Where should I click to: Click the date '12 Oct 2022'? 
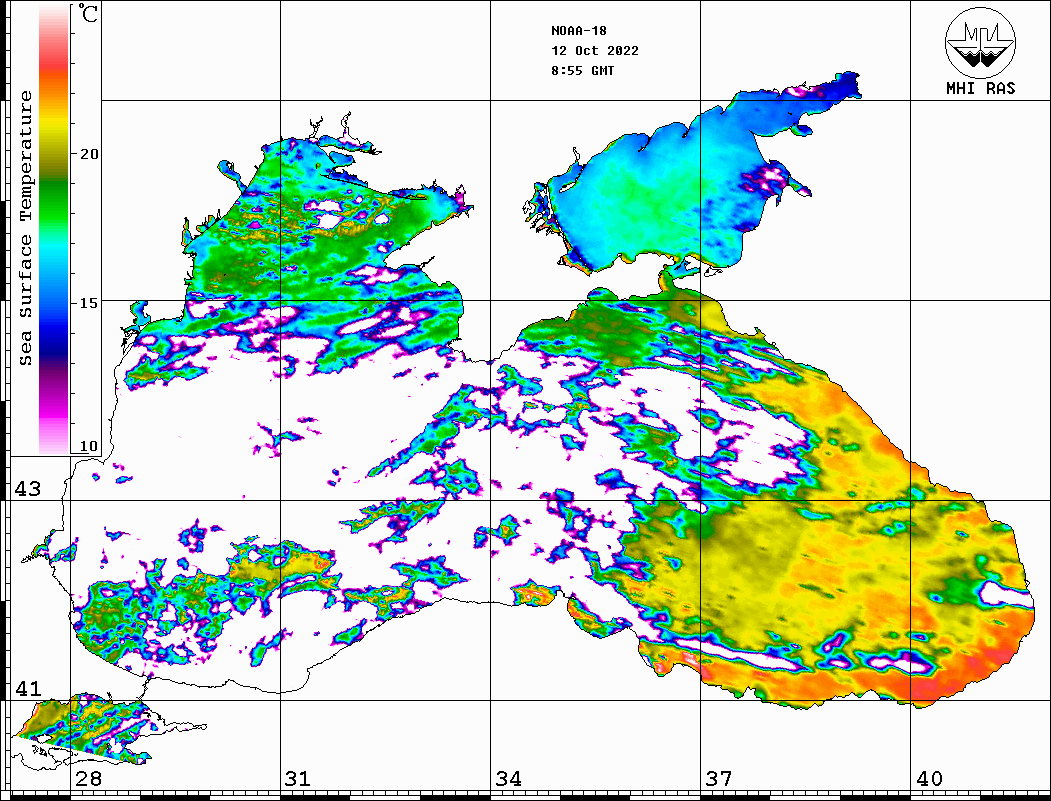[595, 51]
